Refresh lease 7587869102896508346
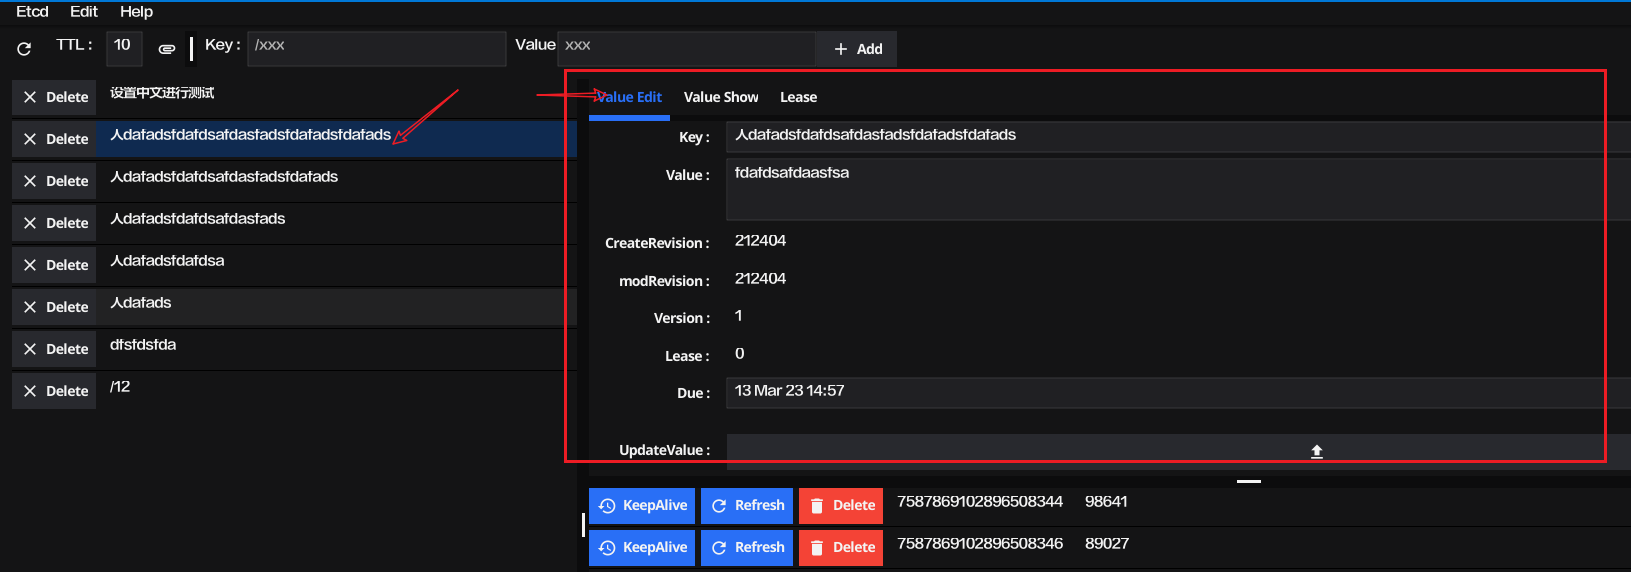 click(x=747, y=548)
